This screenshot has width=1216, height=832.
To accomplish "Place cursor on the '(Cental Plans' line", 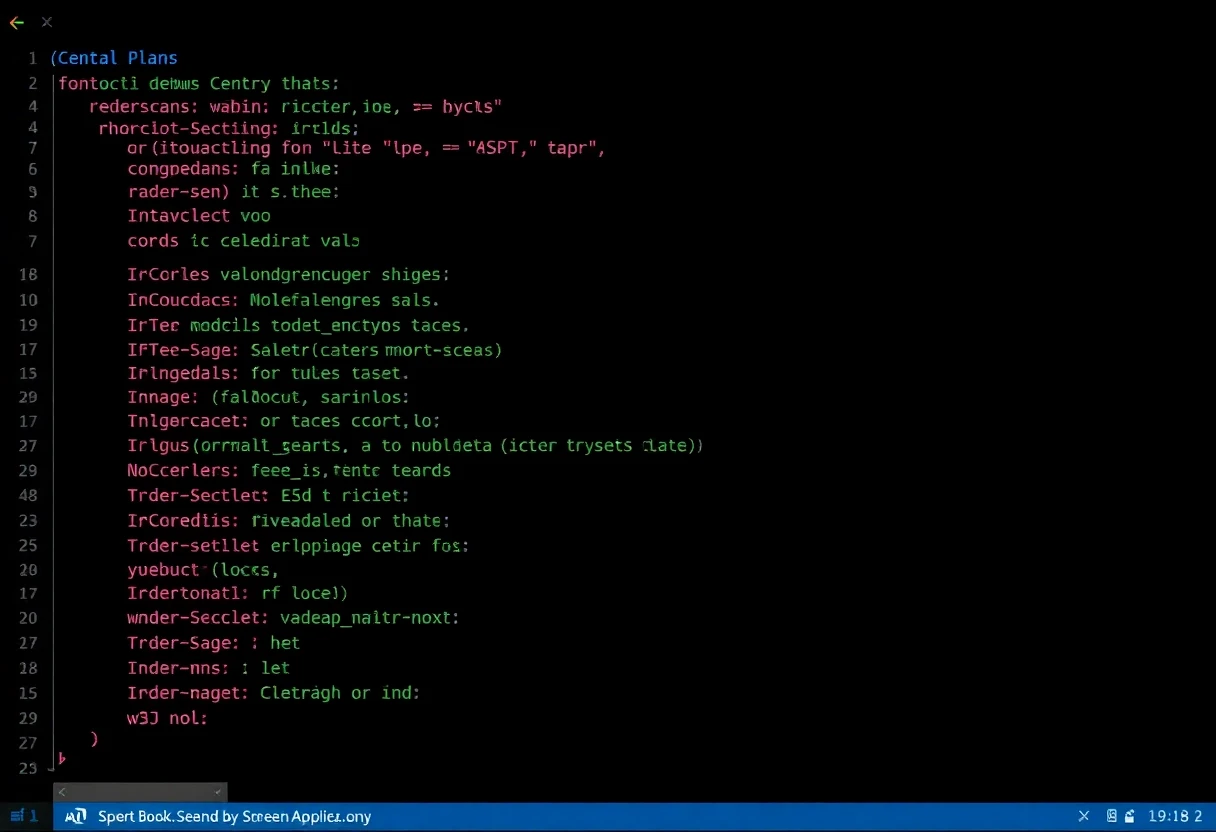I will tap(114, 57).
